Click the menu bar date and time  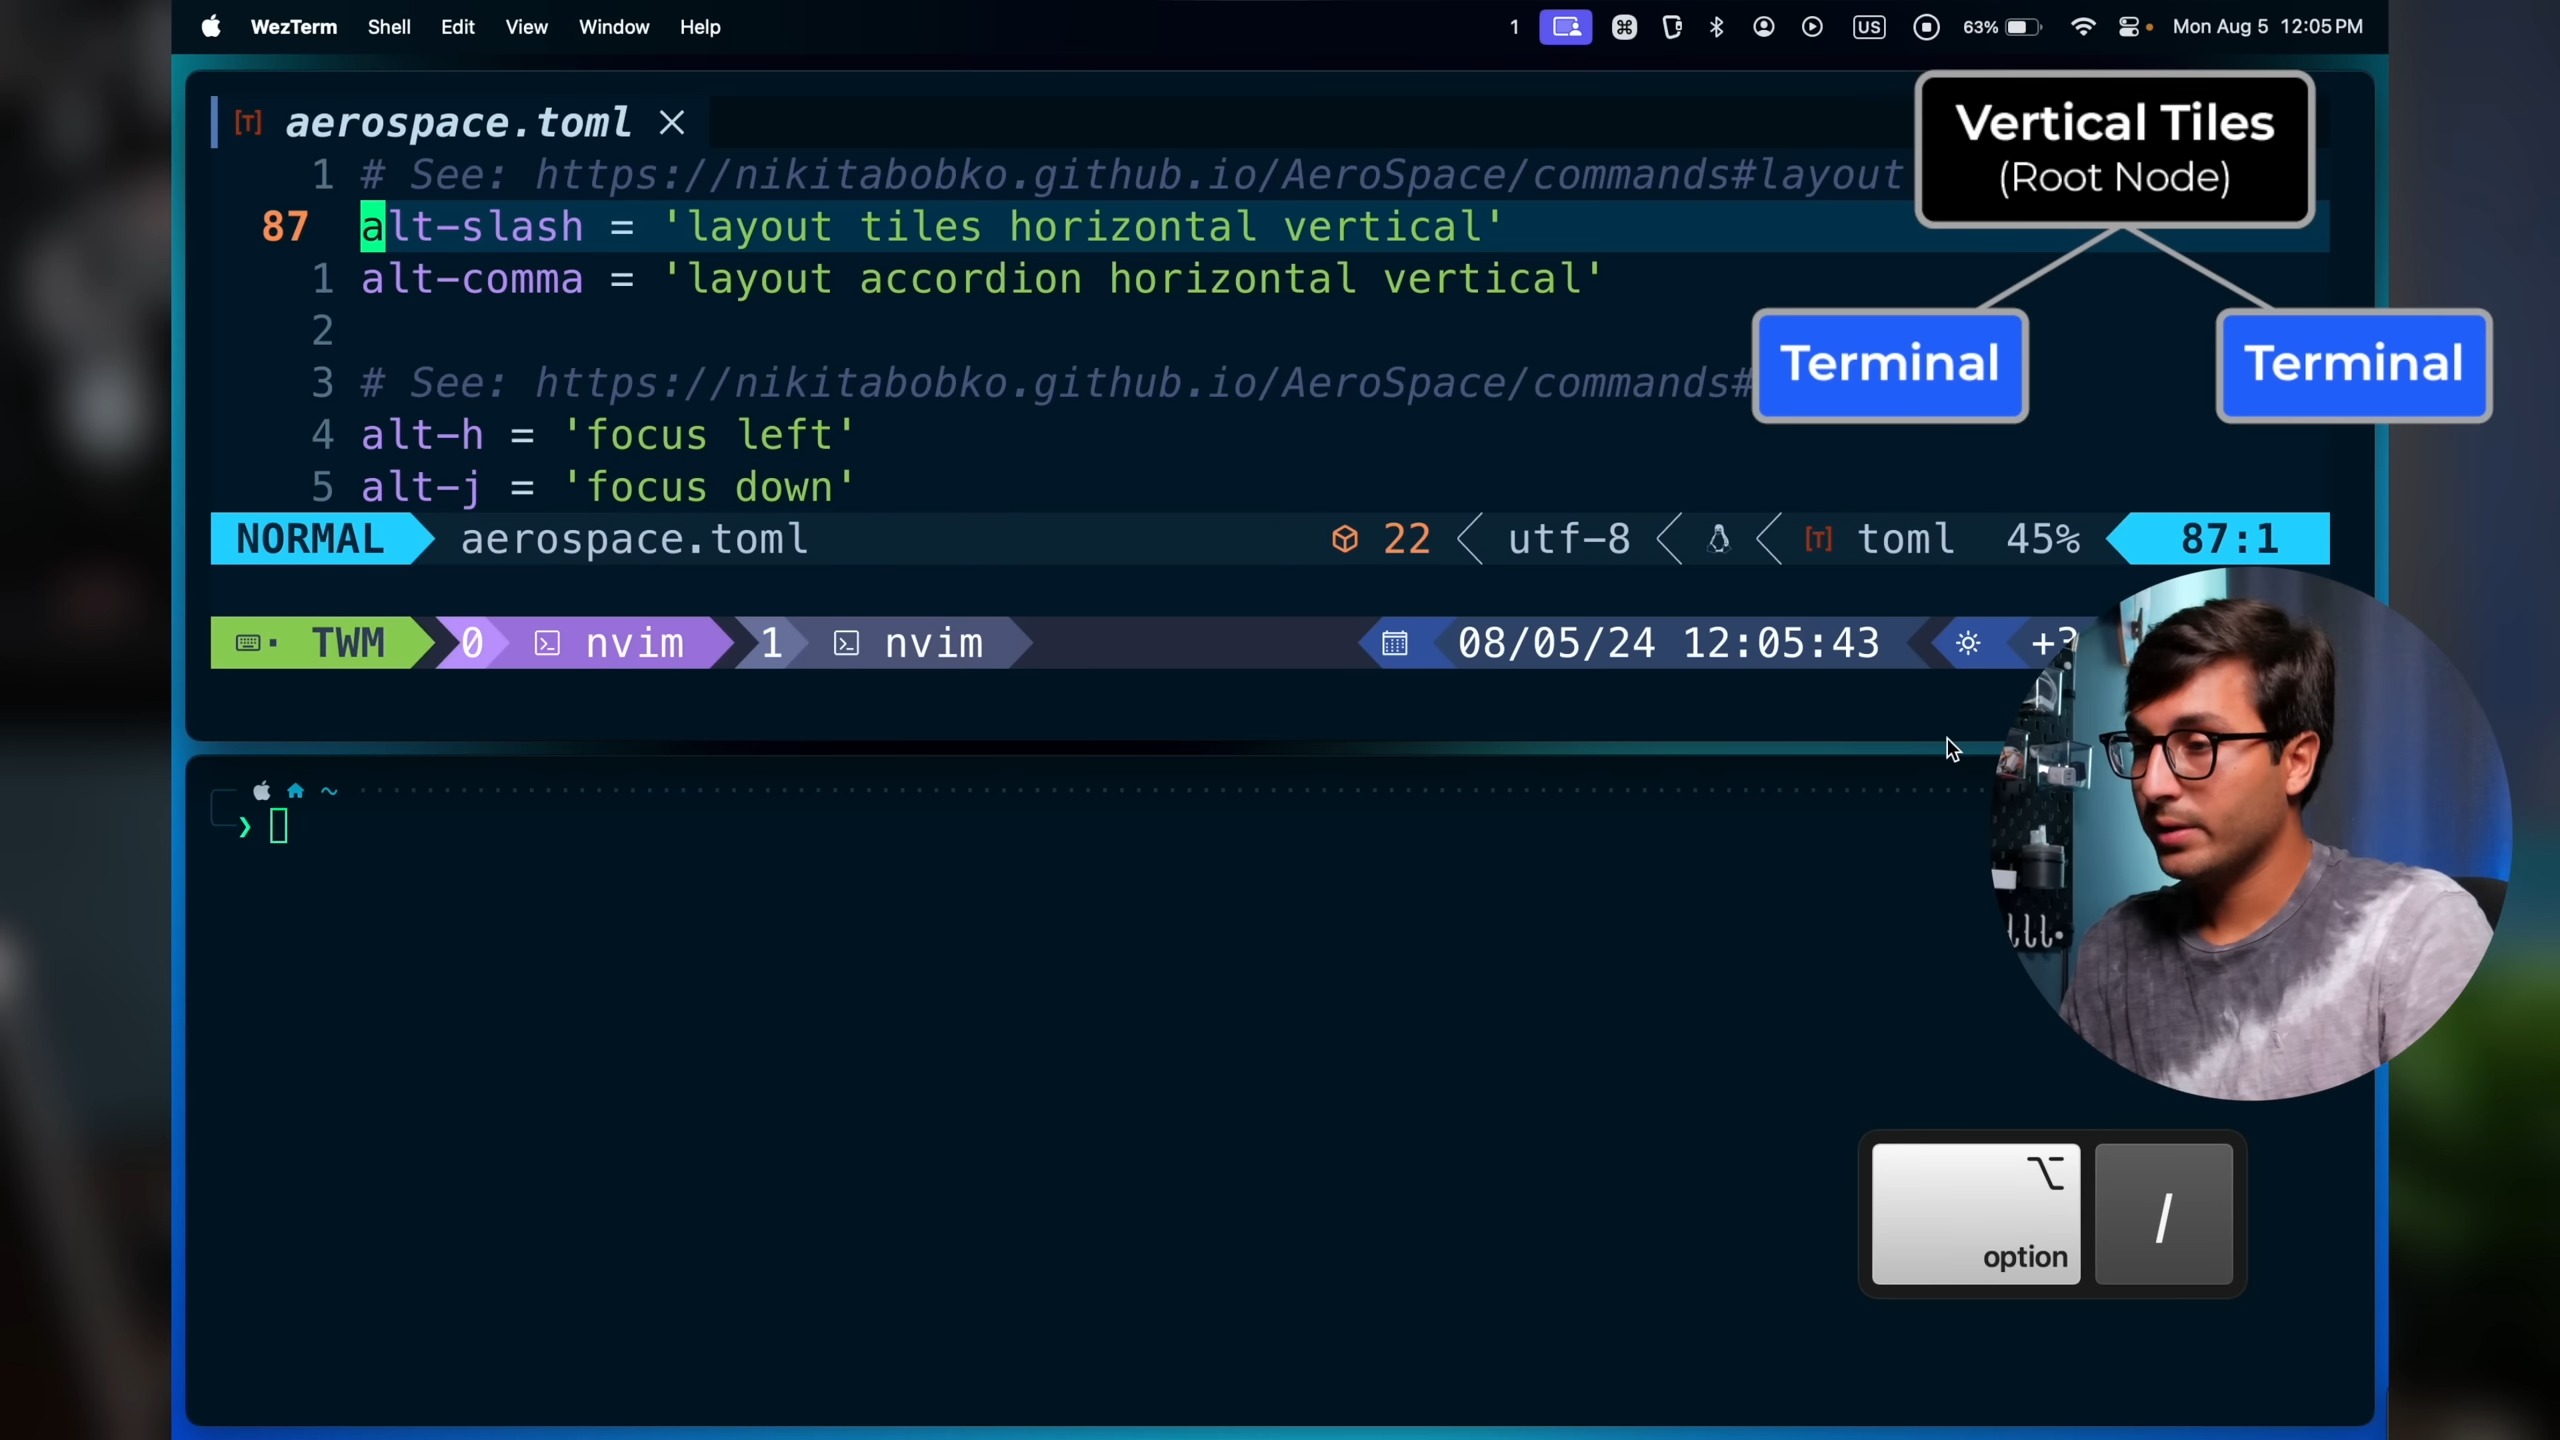click(x=2267, y=27)
